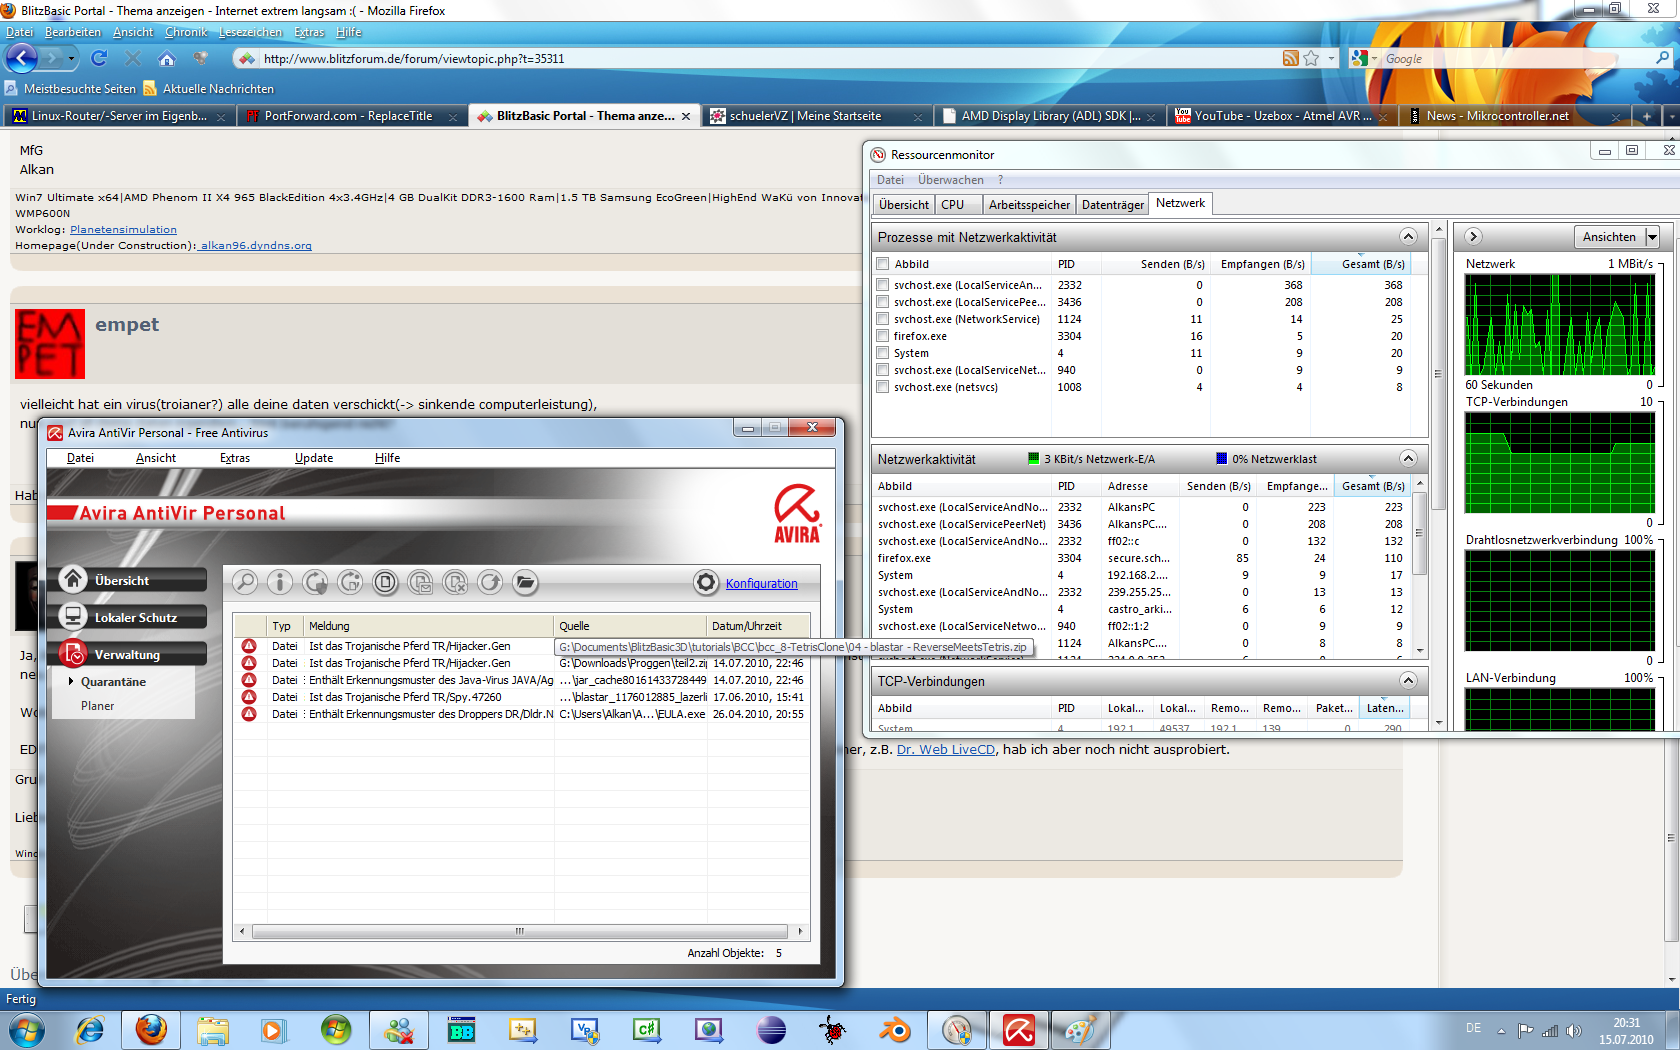The width and height of the screenshot is (1680, 1050).
Task: Open the folder icon in Avira toolbar
Action: [525, 582]
